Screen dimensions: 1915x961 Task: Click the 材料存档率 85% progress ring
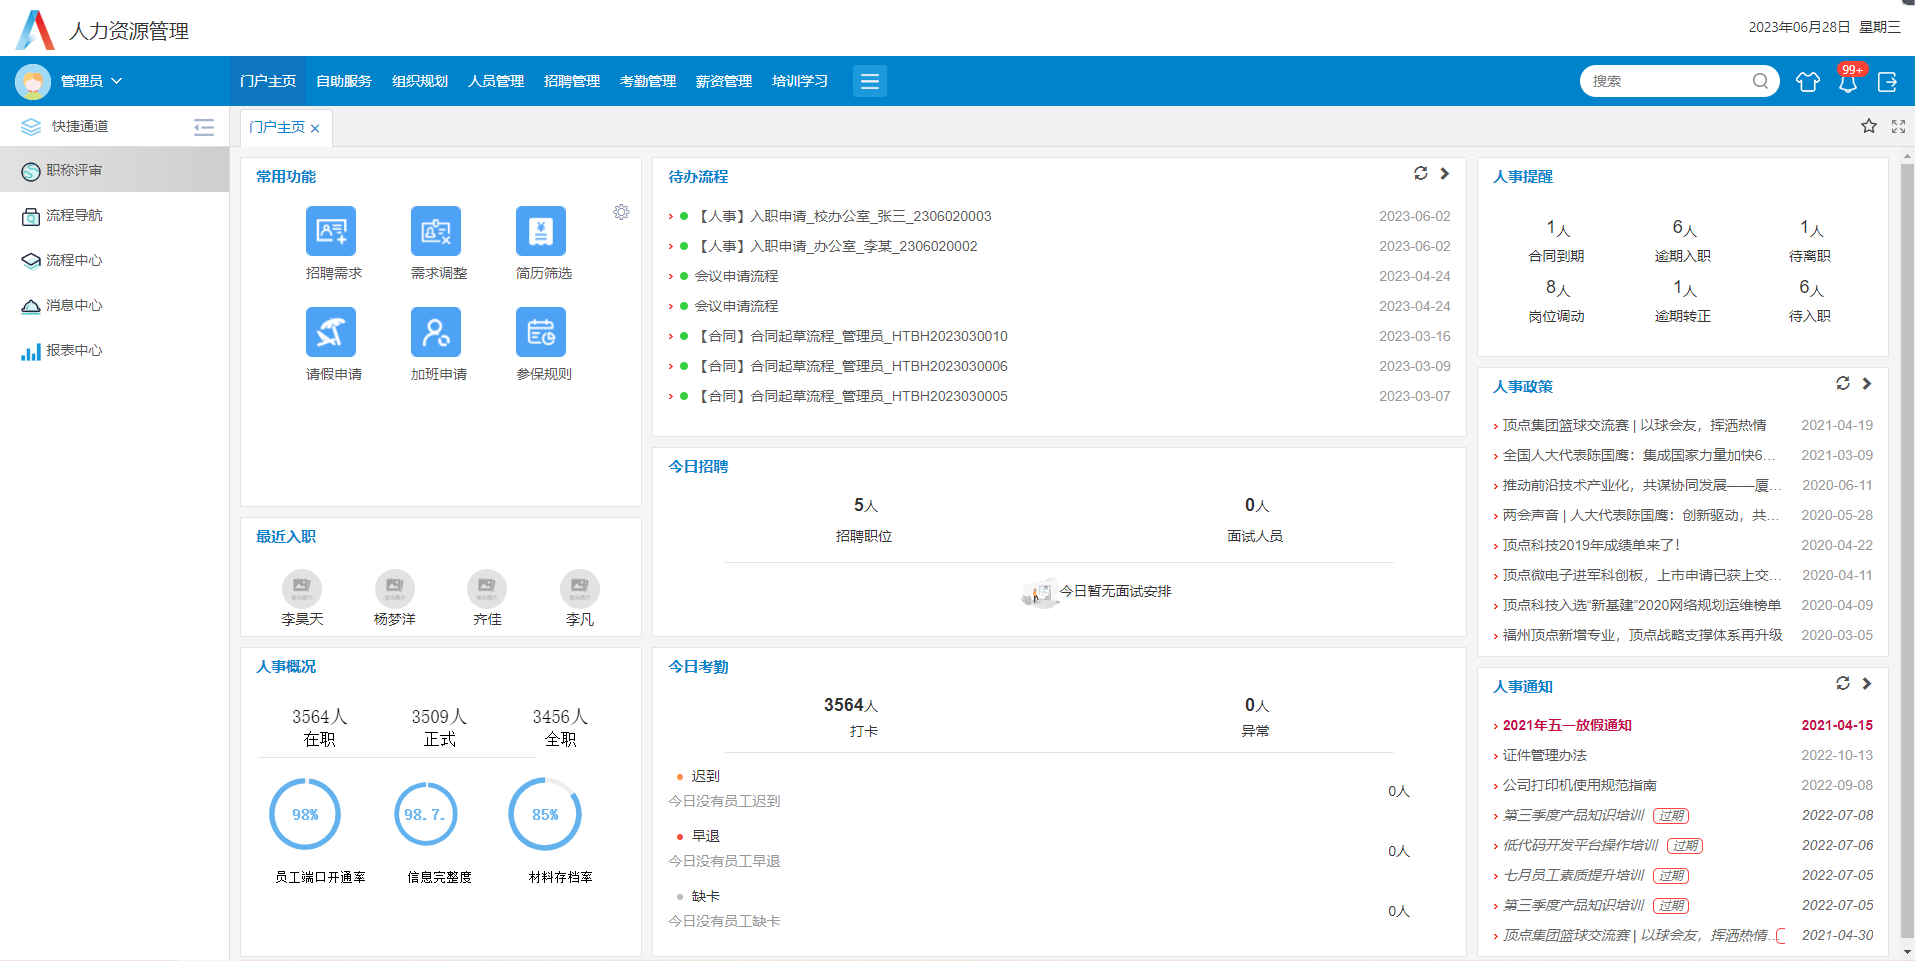[x=545, y=814]
